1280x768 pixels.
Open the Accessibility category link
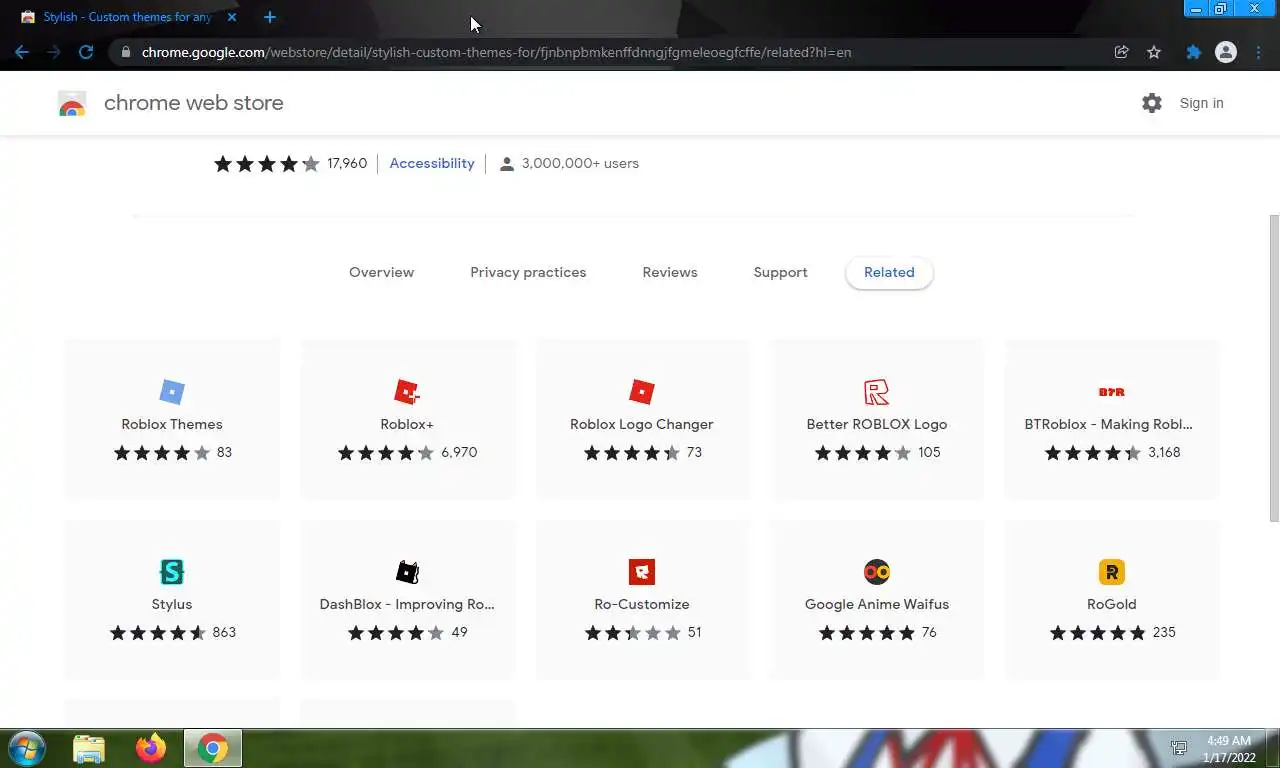coord(432,163)
